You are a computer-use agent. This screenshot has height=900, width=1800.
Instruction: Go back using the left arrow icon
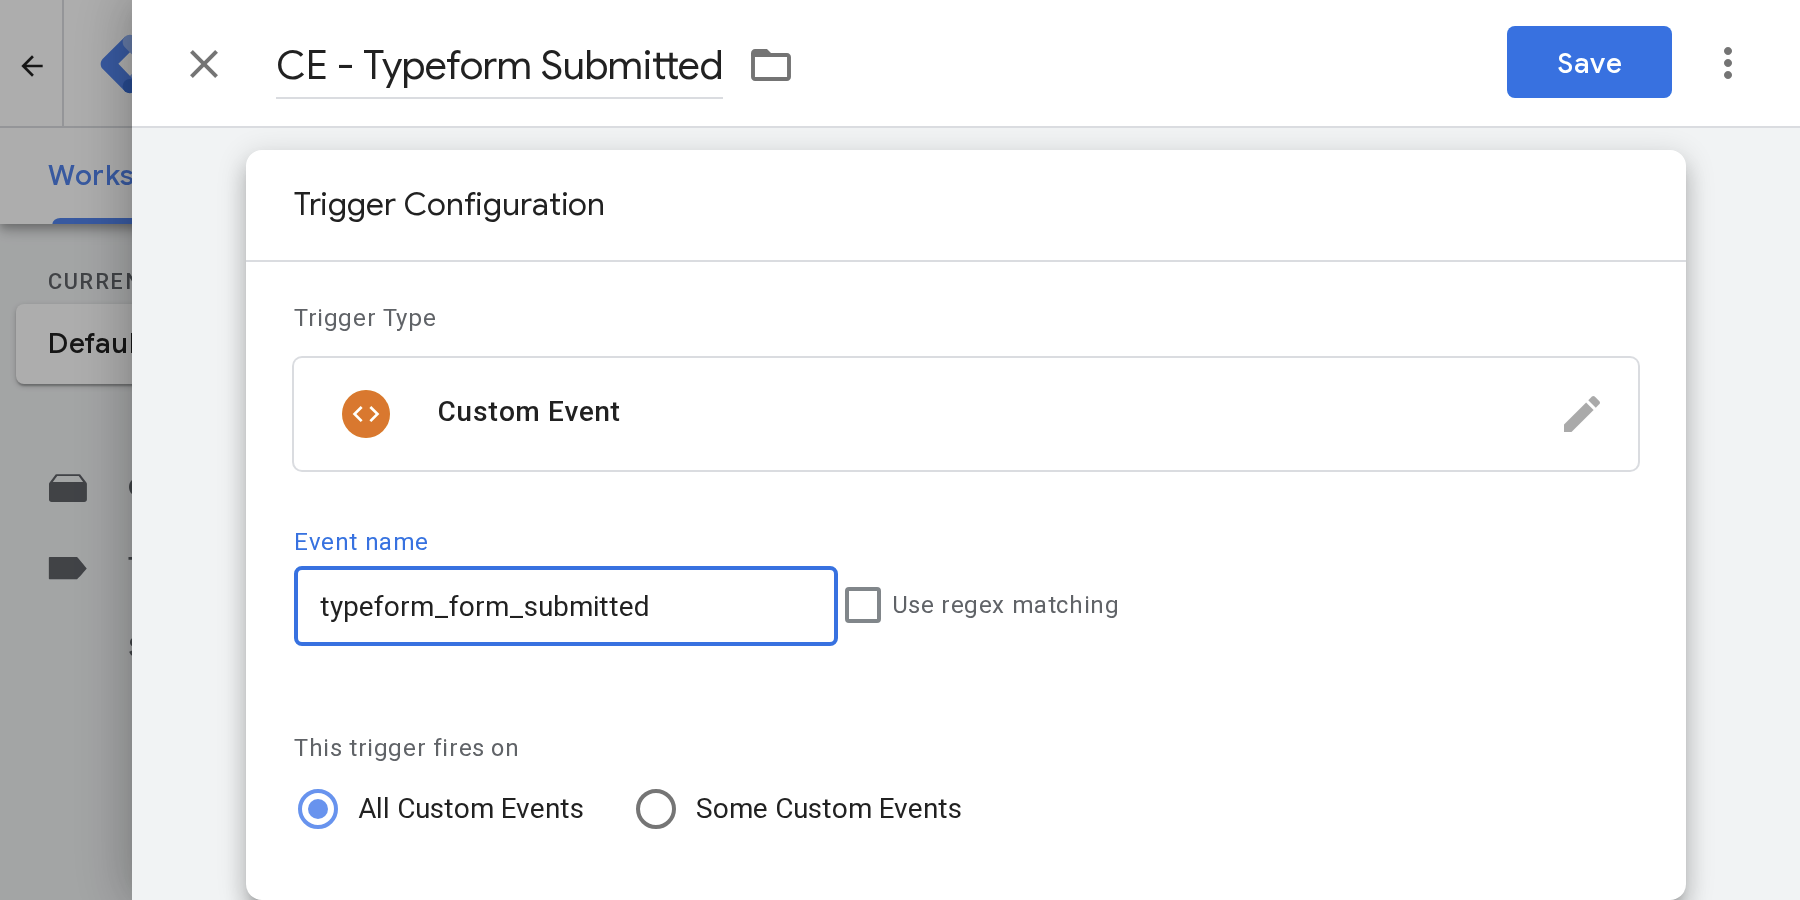[x=32, y=66]
